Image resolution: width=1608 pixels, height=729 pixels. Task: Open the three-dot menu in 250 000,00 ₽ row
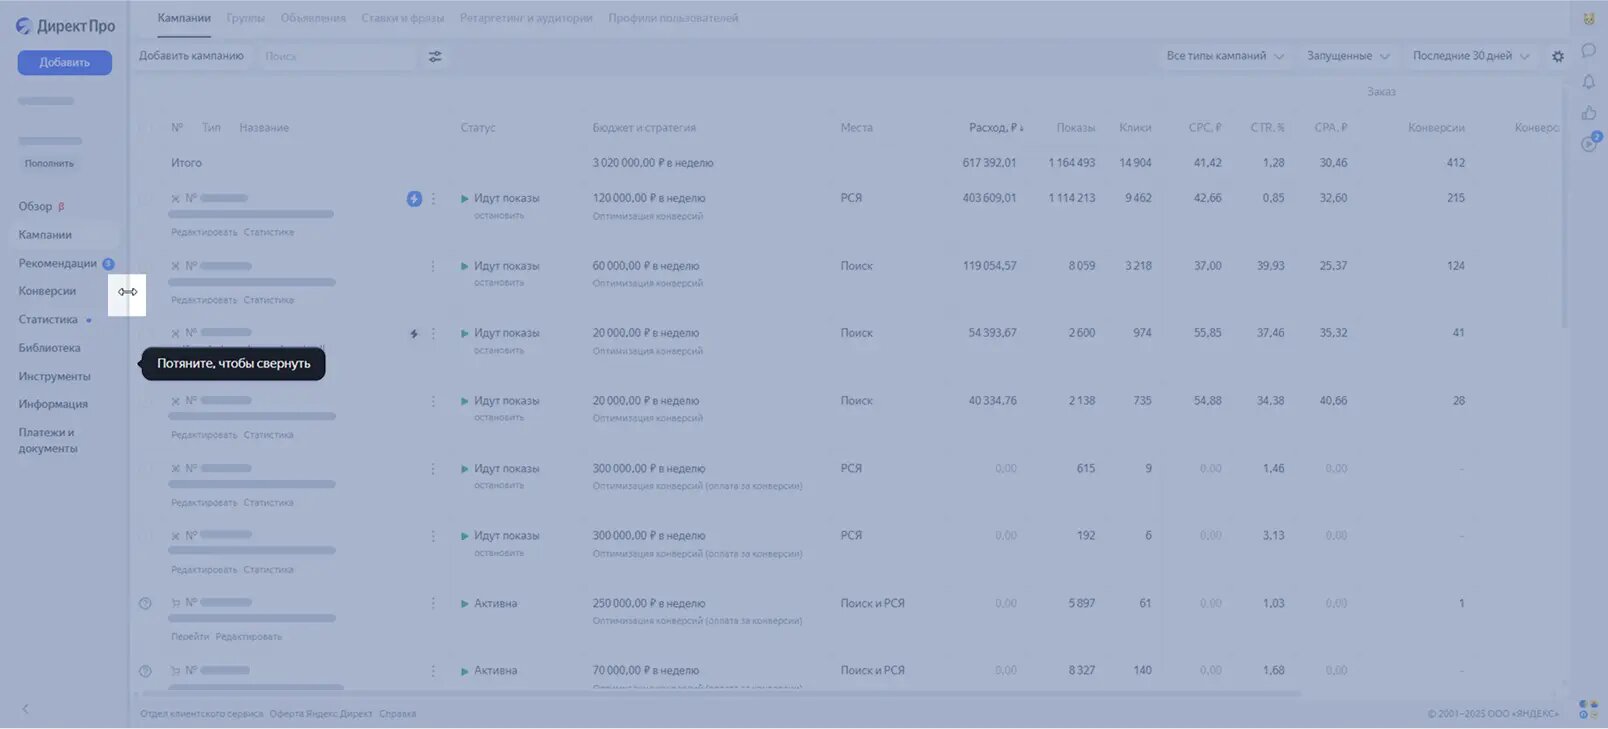433,603
